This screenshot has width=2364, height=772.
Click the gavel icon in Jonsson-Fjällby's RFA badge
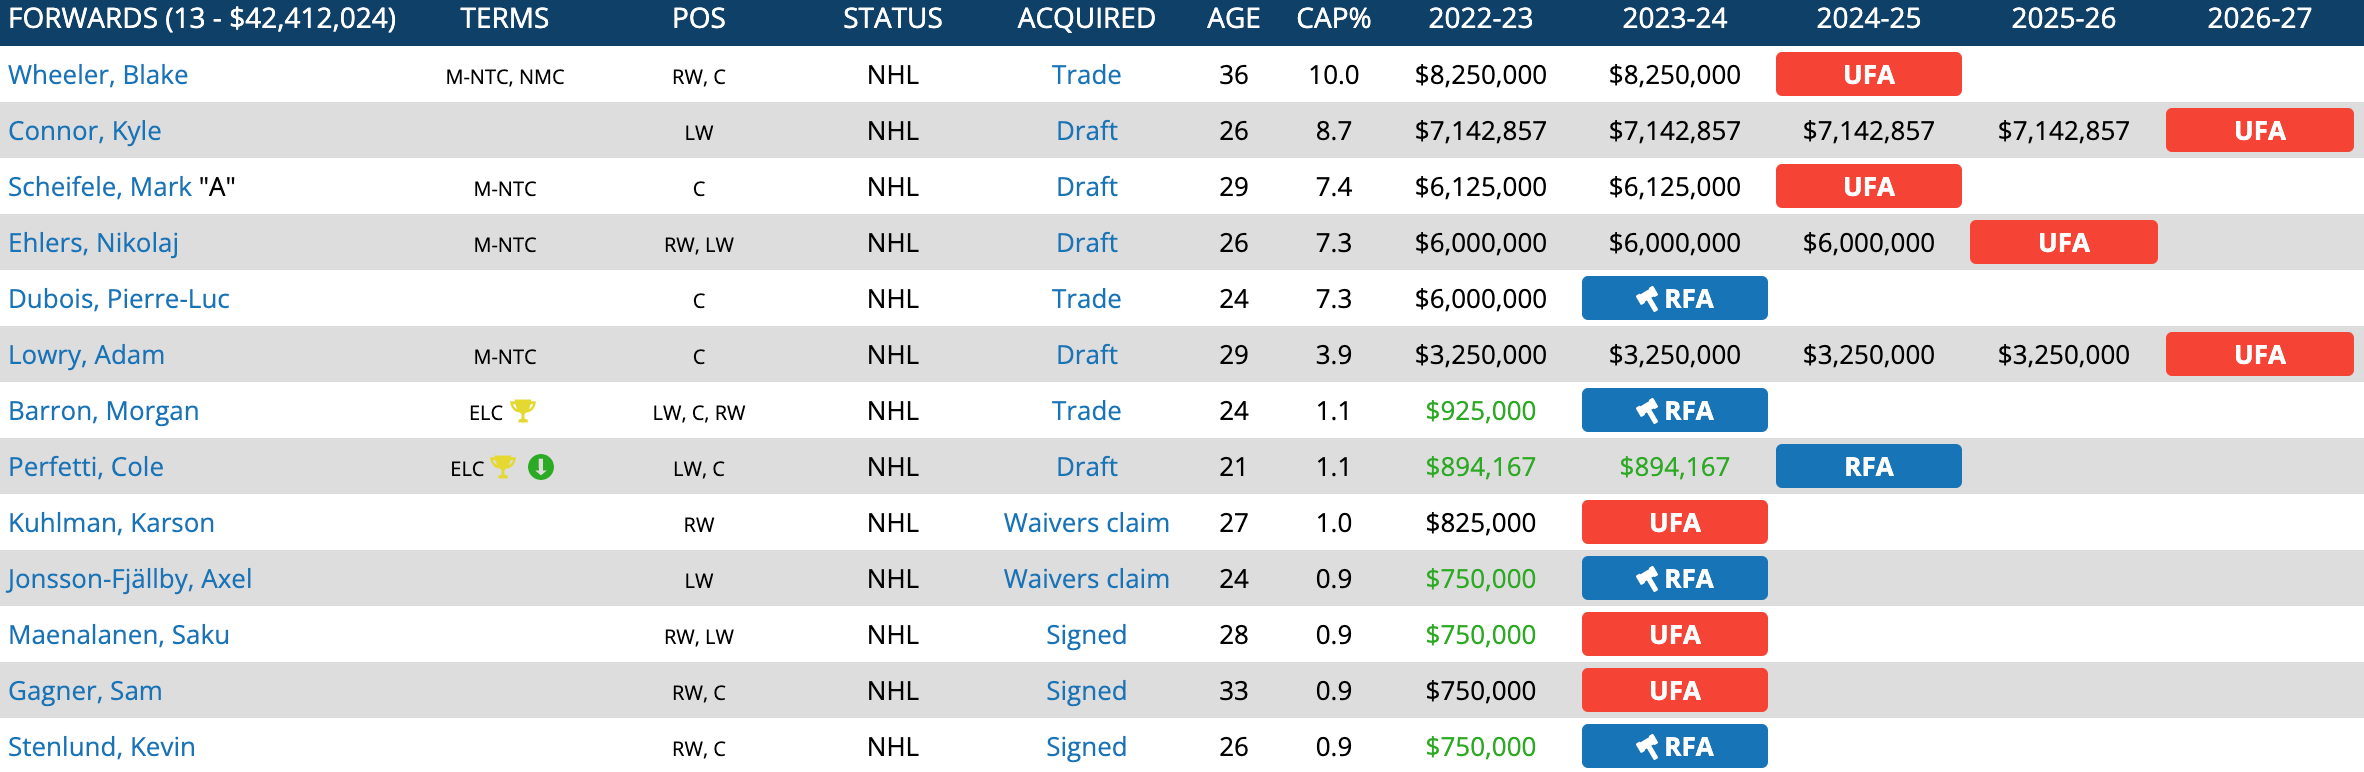pos(1646,579)
